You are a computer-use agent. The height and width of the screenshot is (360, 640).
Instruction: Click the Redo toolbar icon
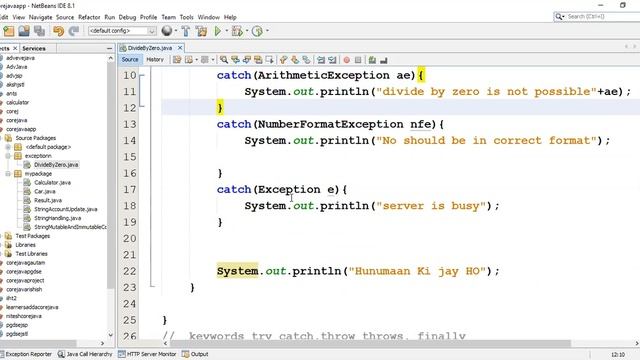pos(74,31)
